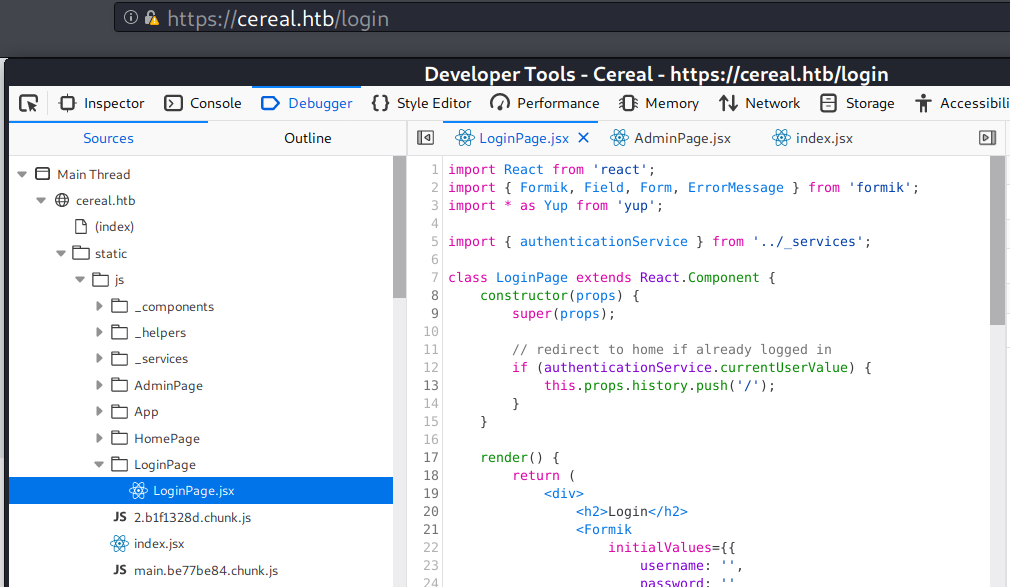The image size is (1010, 587).
Task: Open the Network panel
Action: (759, 103)
